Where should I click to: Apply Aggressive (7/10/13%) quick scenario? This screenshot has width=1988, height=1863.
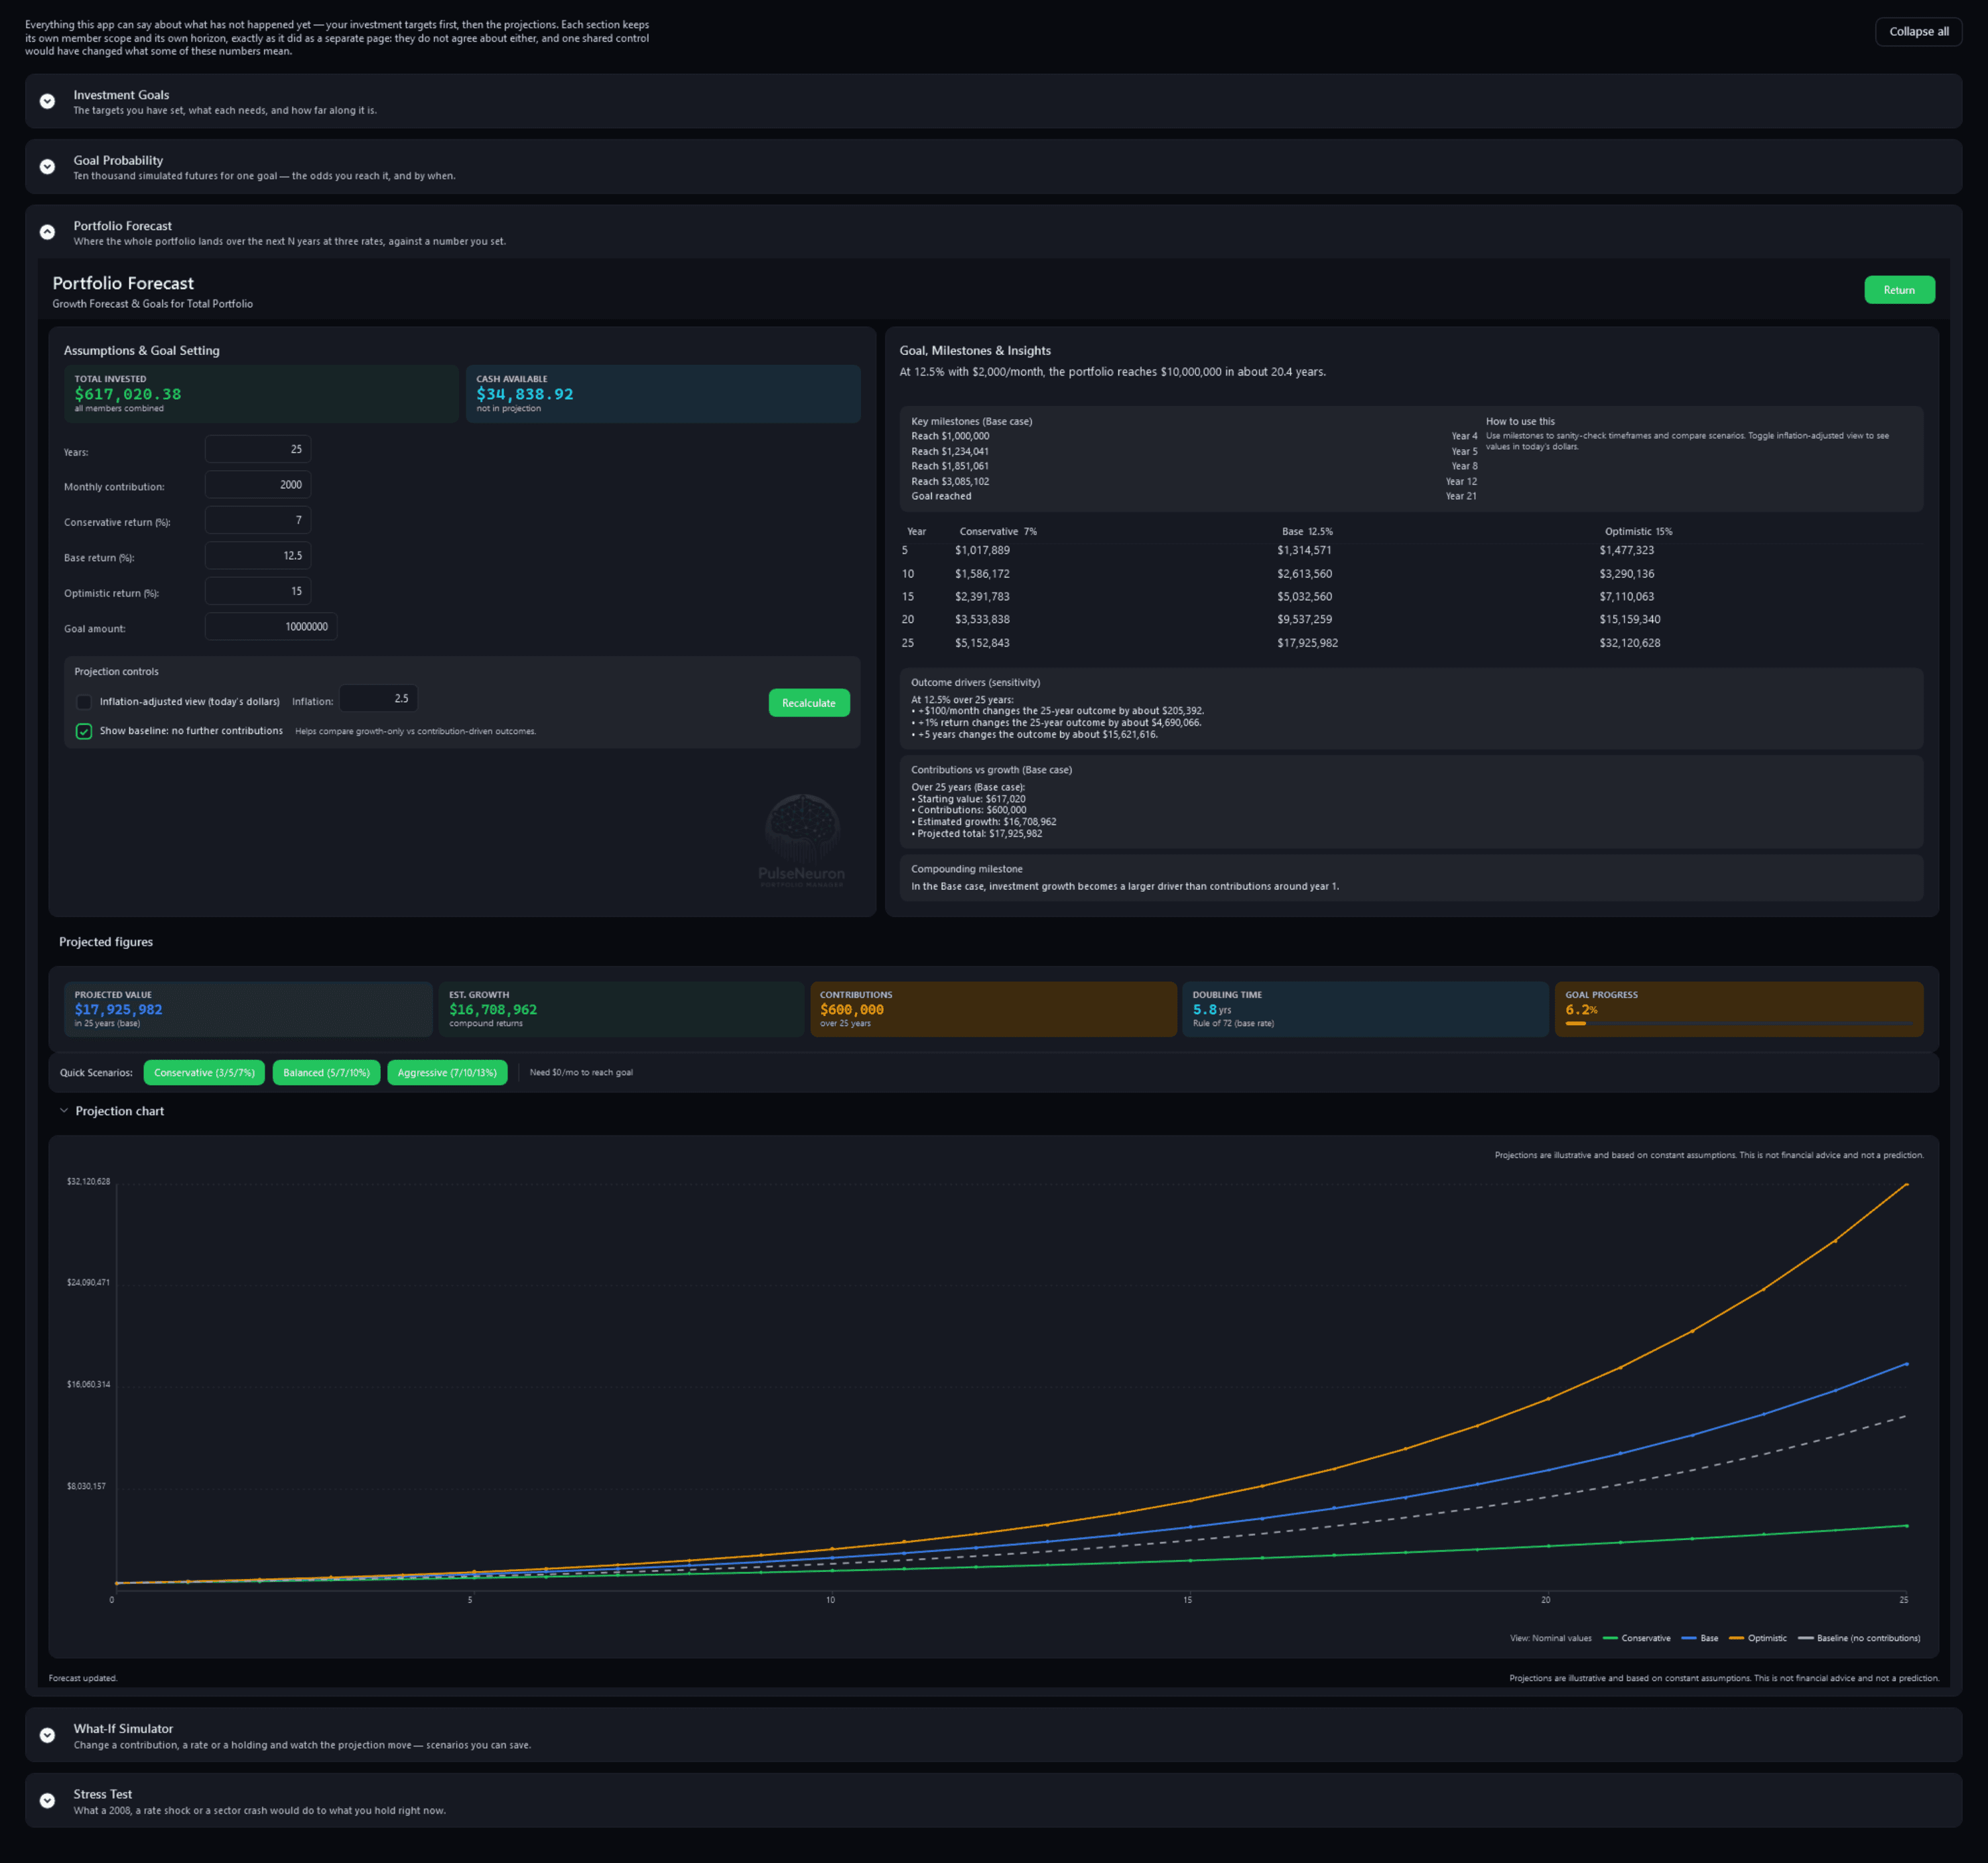[447, 1072]
